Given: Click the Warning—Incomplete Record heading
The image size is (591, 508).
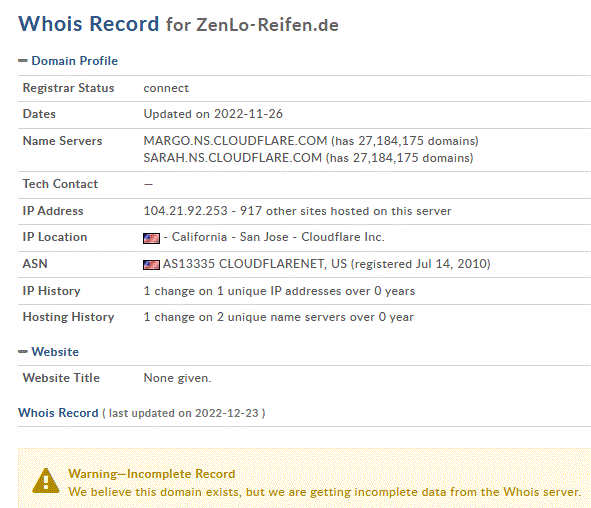Looking at the screenshot, I should (152, 474).
